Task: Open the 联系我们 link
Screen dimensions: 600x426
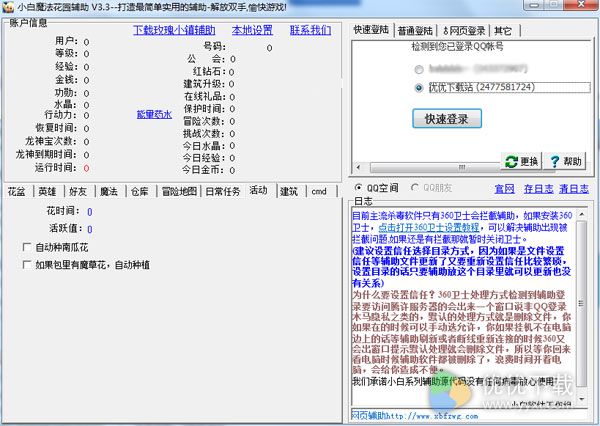Action: (310, 30)
